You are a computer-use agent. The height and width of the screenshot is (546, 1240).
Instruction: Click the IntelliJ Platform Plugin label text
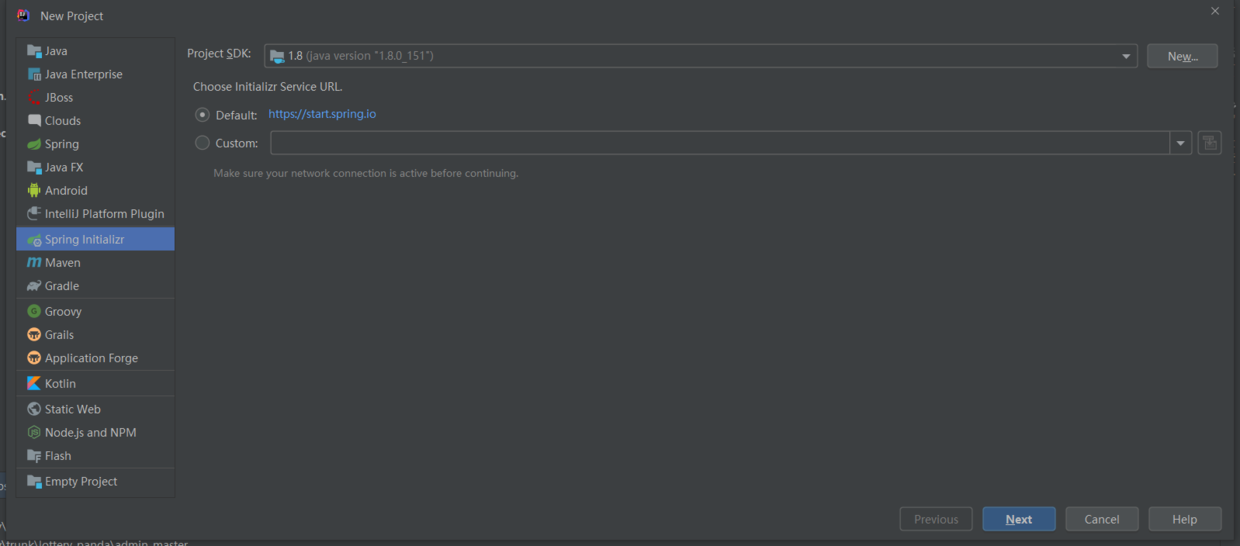pyautogui.click(x=105, y=214)
